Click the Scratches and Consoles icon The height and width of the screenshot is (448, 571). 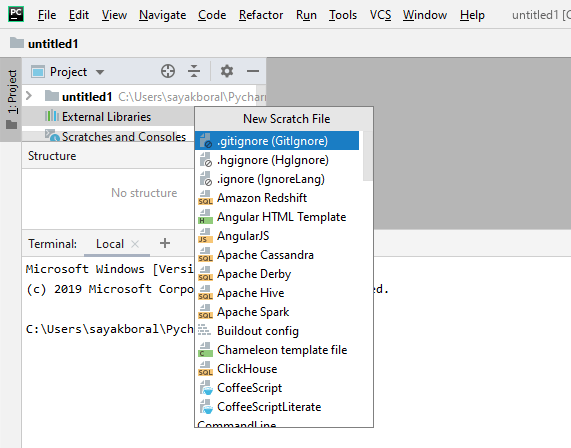(52, 135)
